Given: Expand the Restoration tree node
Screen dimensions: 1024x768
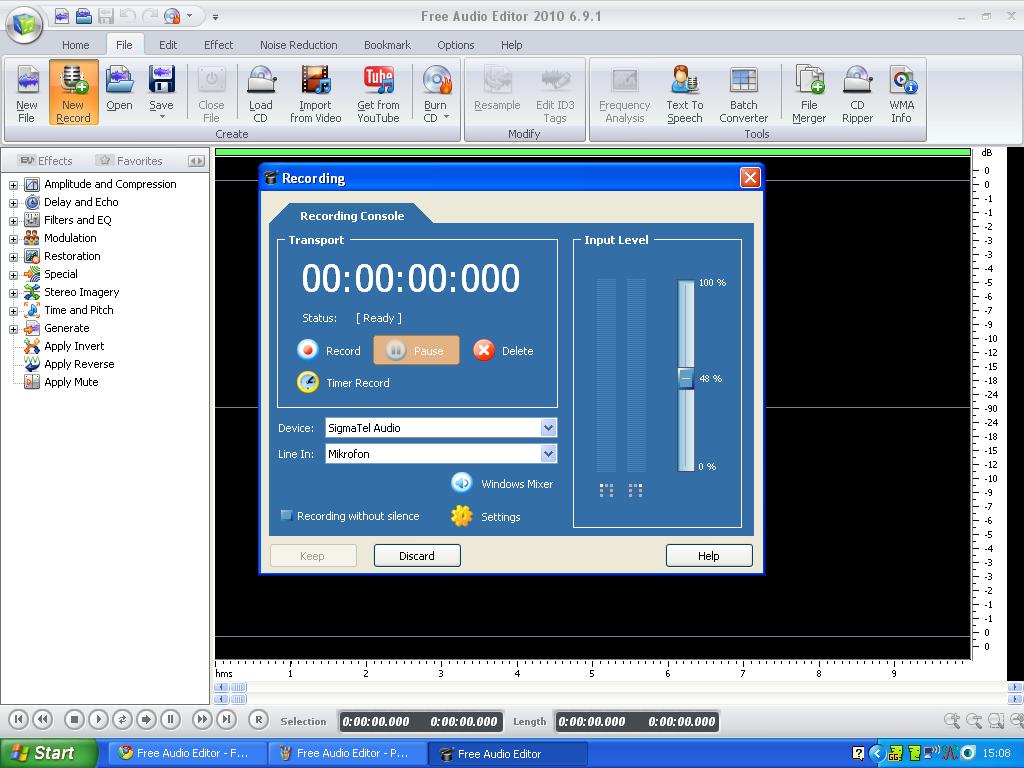Looking at the screenshot, I should (x=13, y=257).
